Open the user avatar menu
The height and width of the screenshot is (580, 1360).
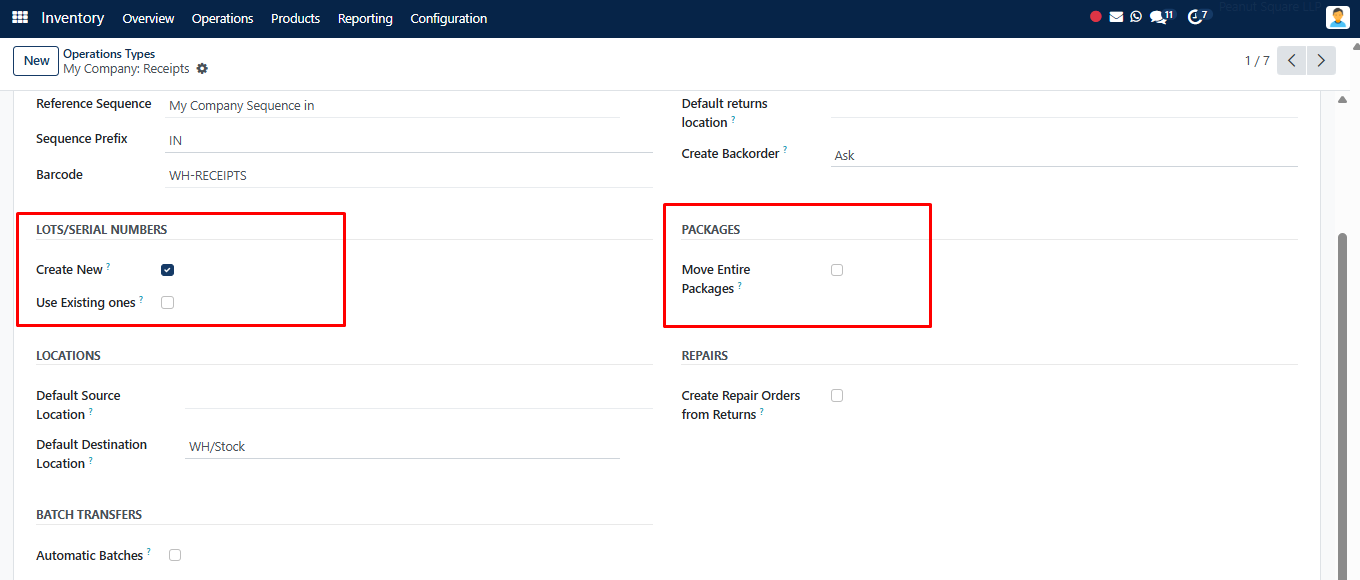coord(1337,18)
